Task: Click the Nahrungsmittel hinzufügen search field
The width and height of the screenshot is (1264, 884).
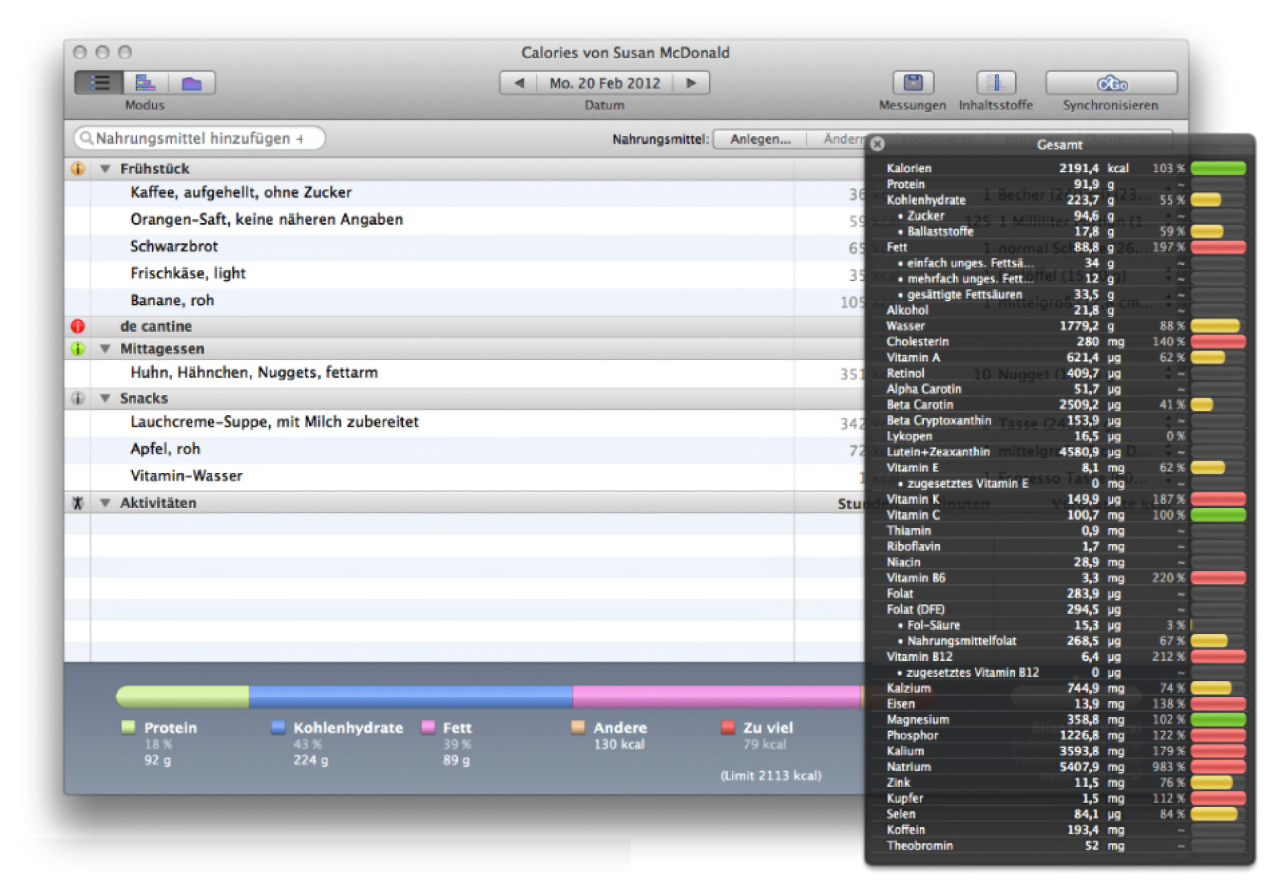Action: 200,139
